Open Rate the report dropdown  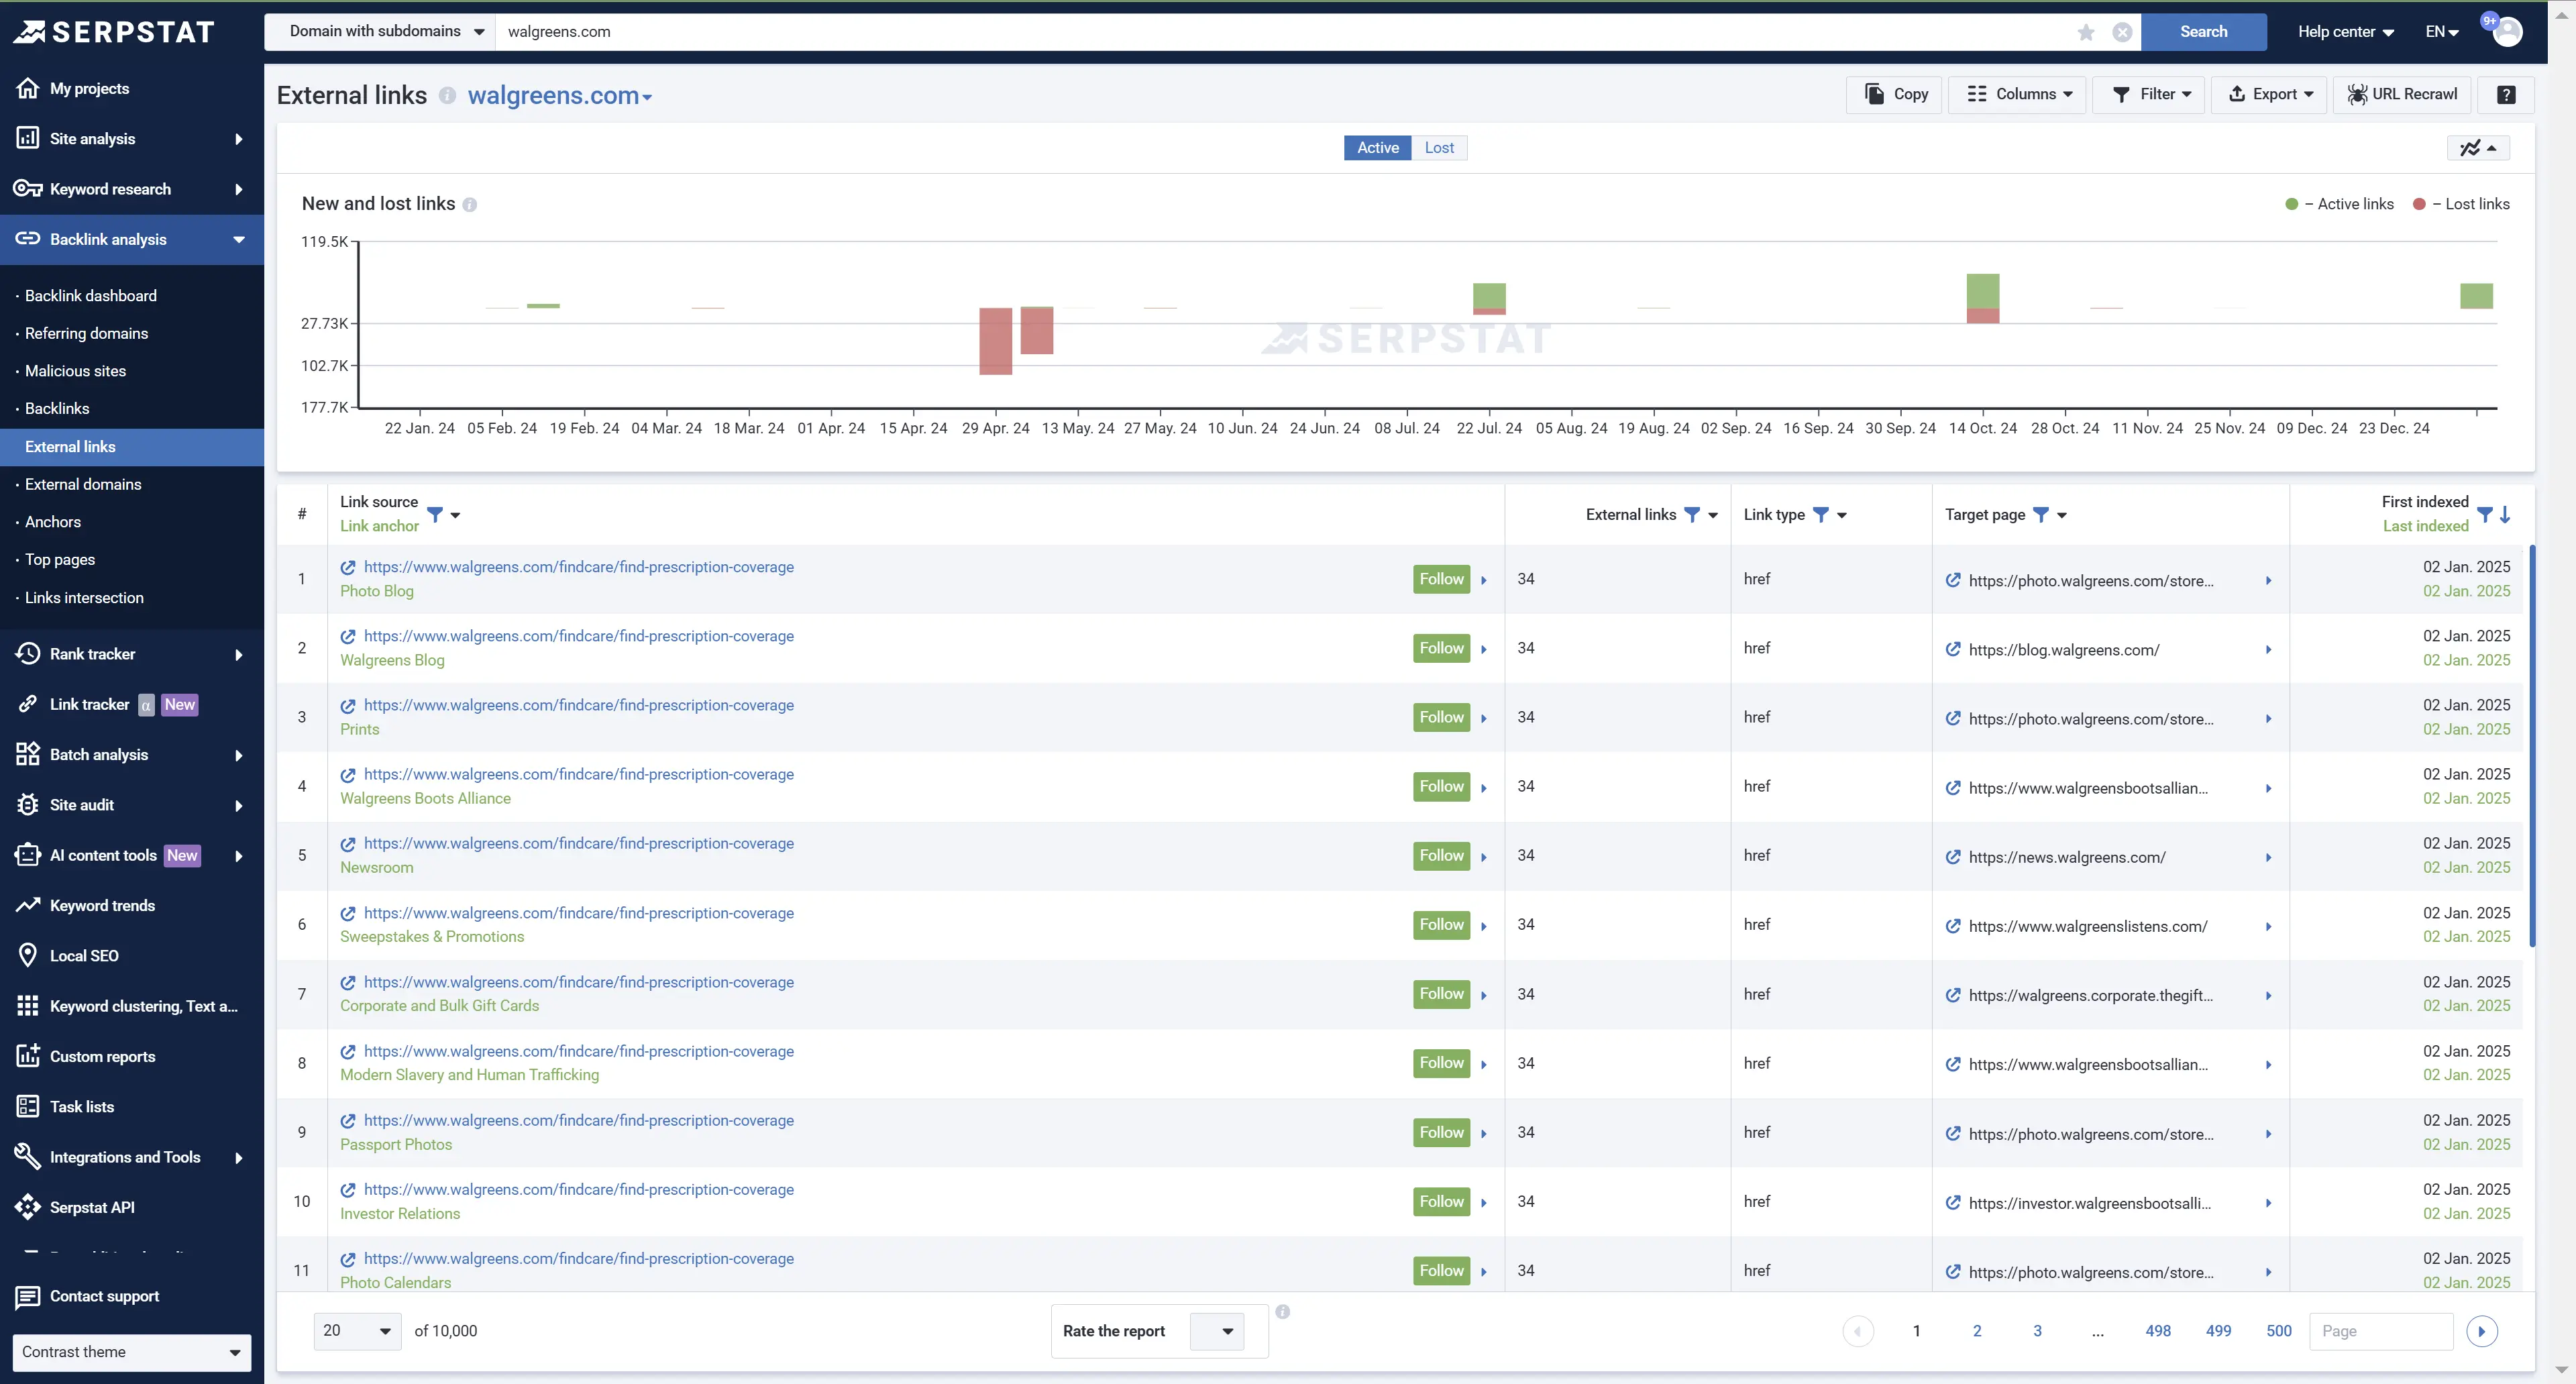tap(1218, 1331)
